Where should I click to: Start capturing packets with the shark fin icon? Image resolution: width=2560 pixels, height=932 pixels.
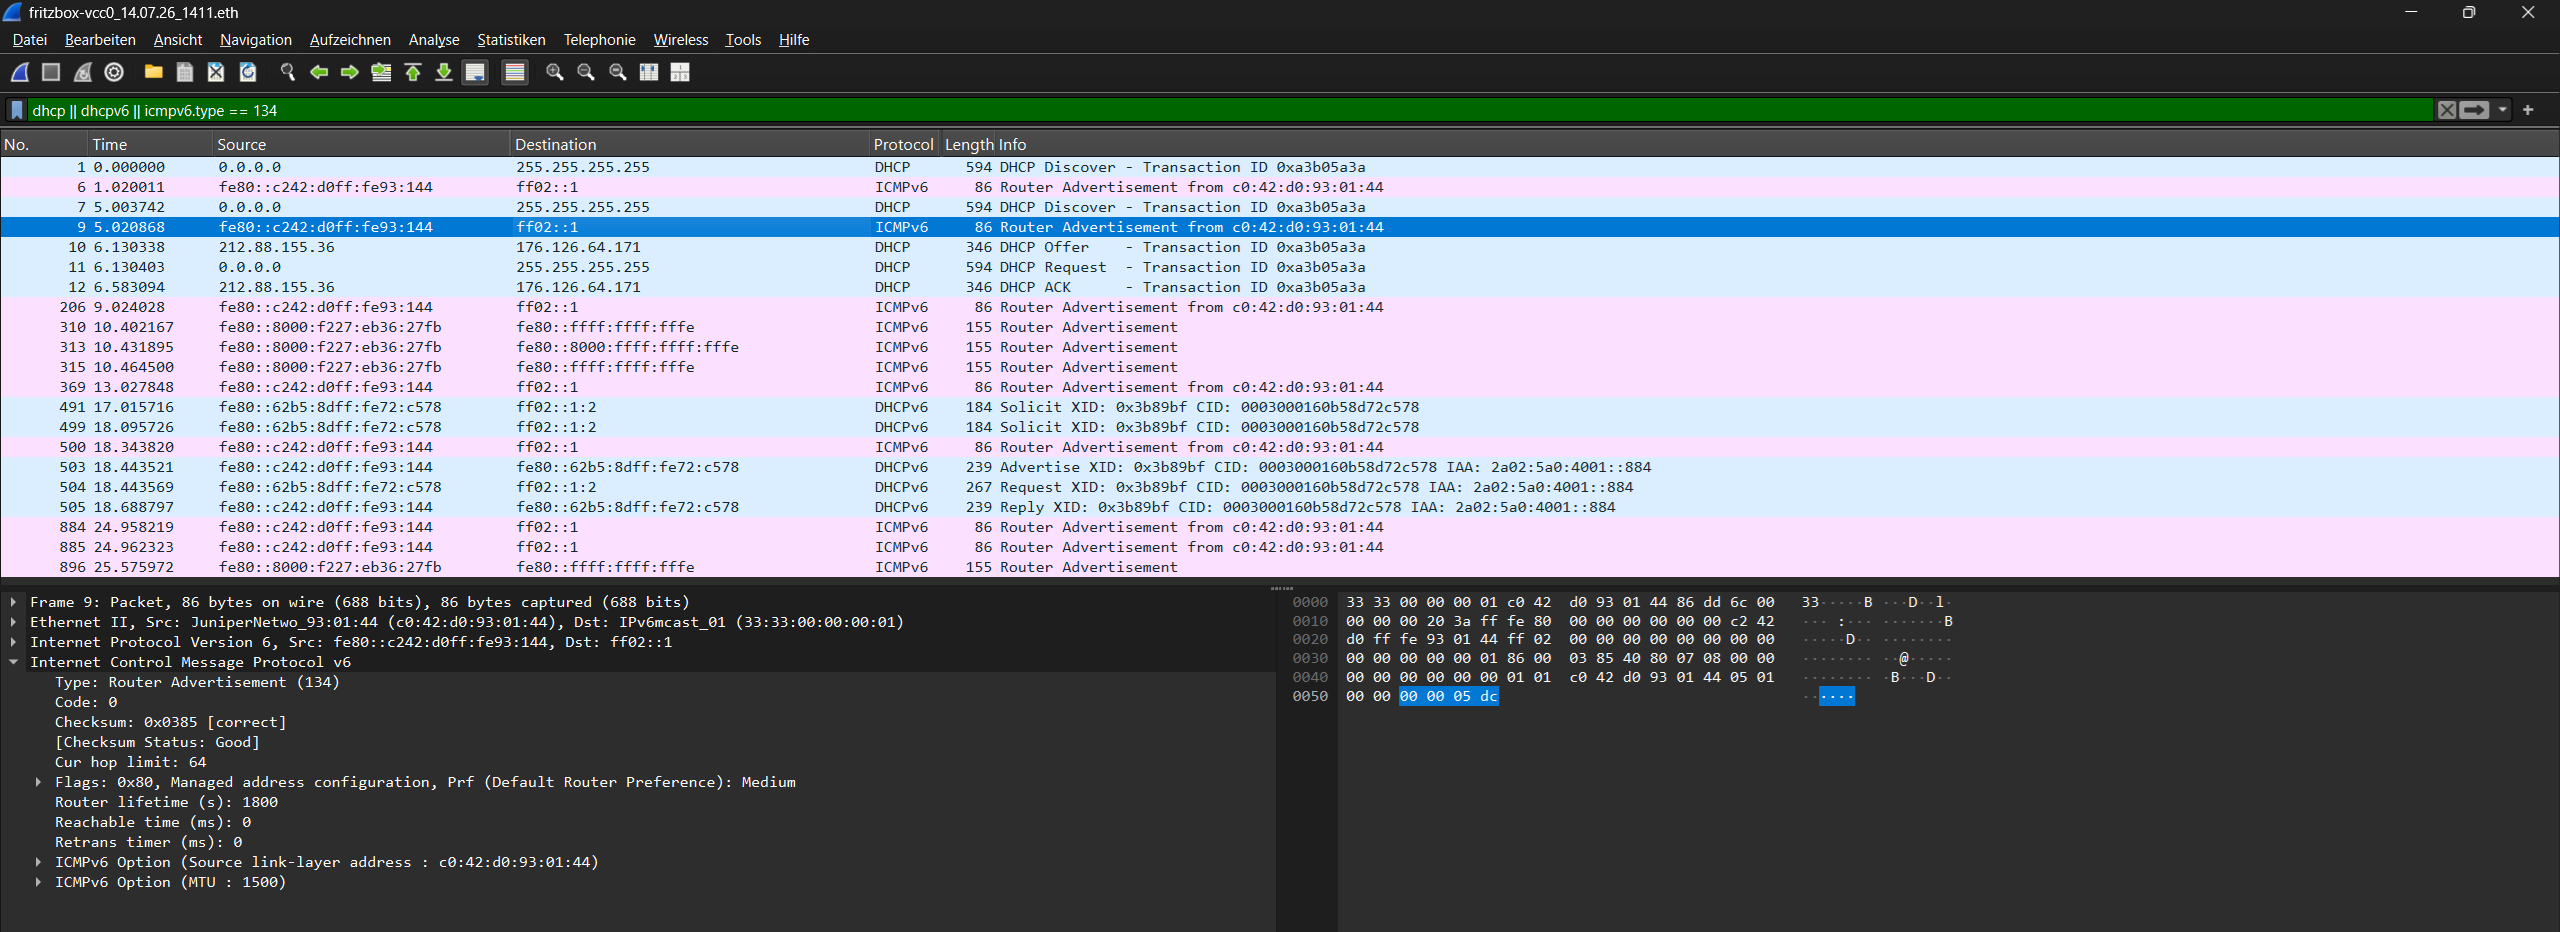20,72
